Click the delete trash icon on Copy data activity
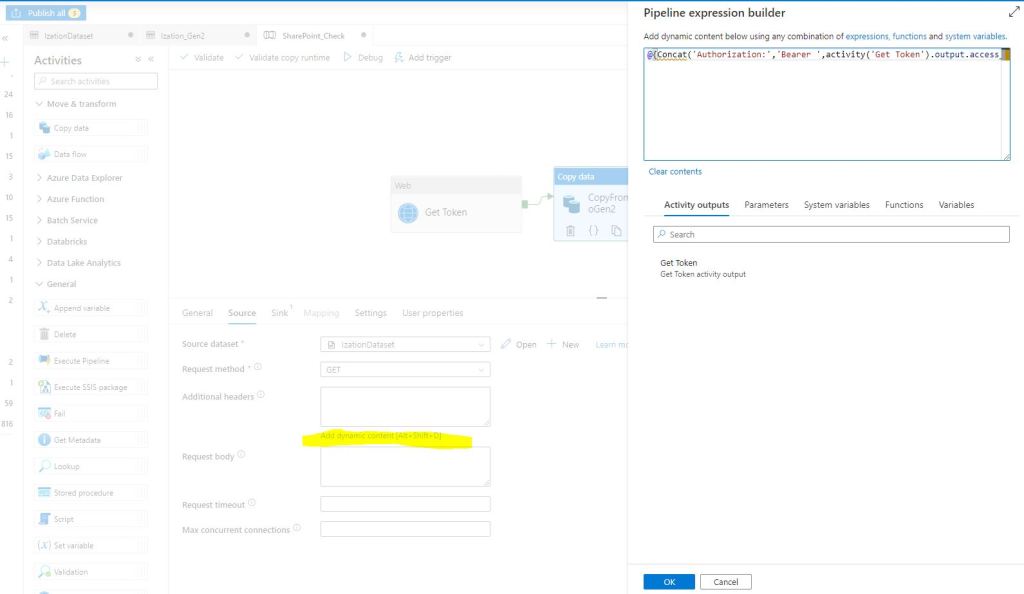 tap(570, 230)
